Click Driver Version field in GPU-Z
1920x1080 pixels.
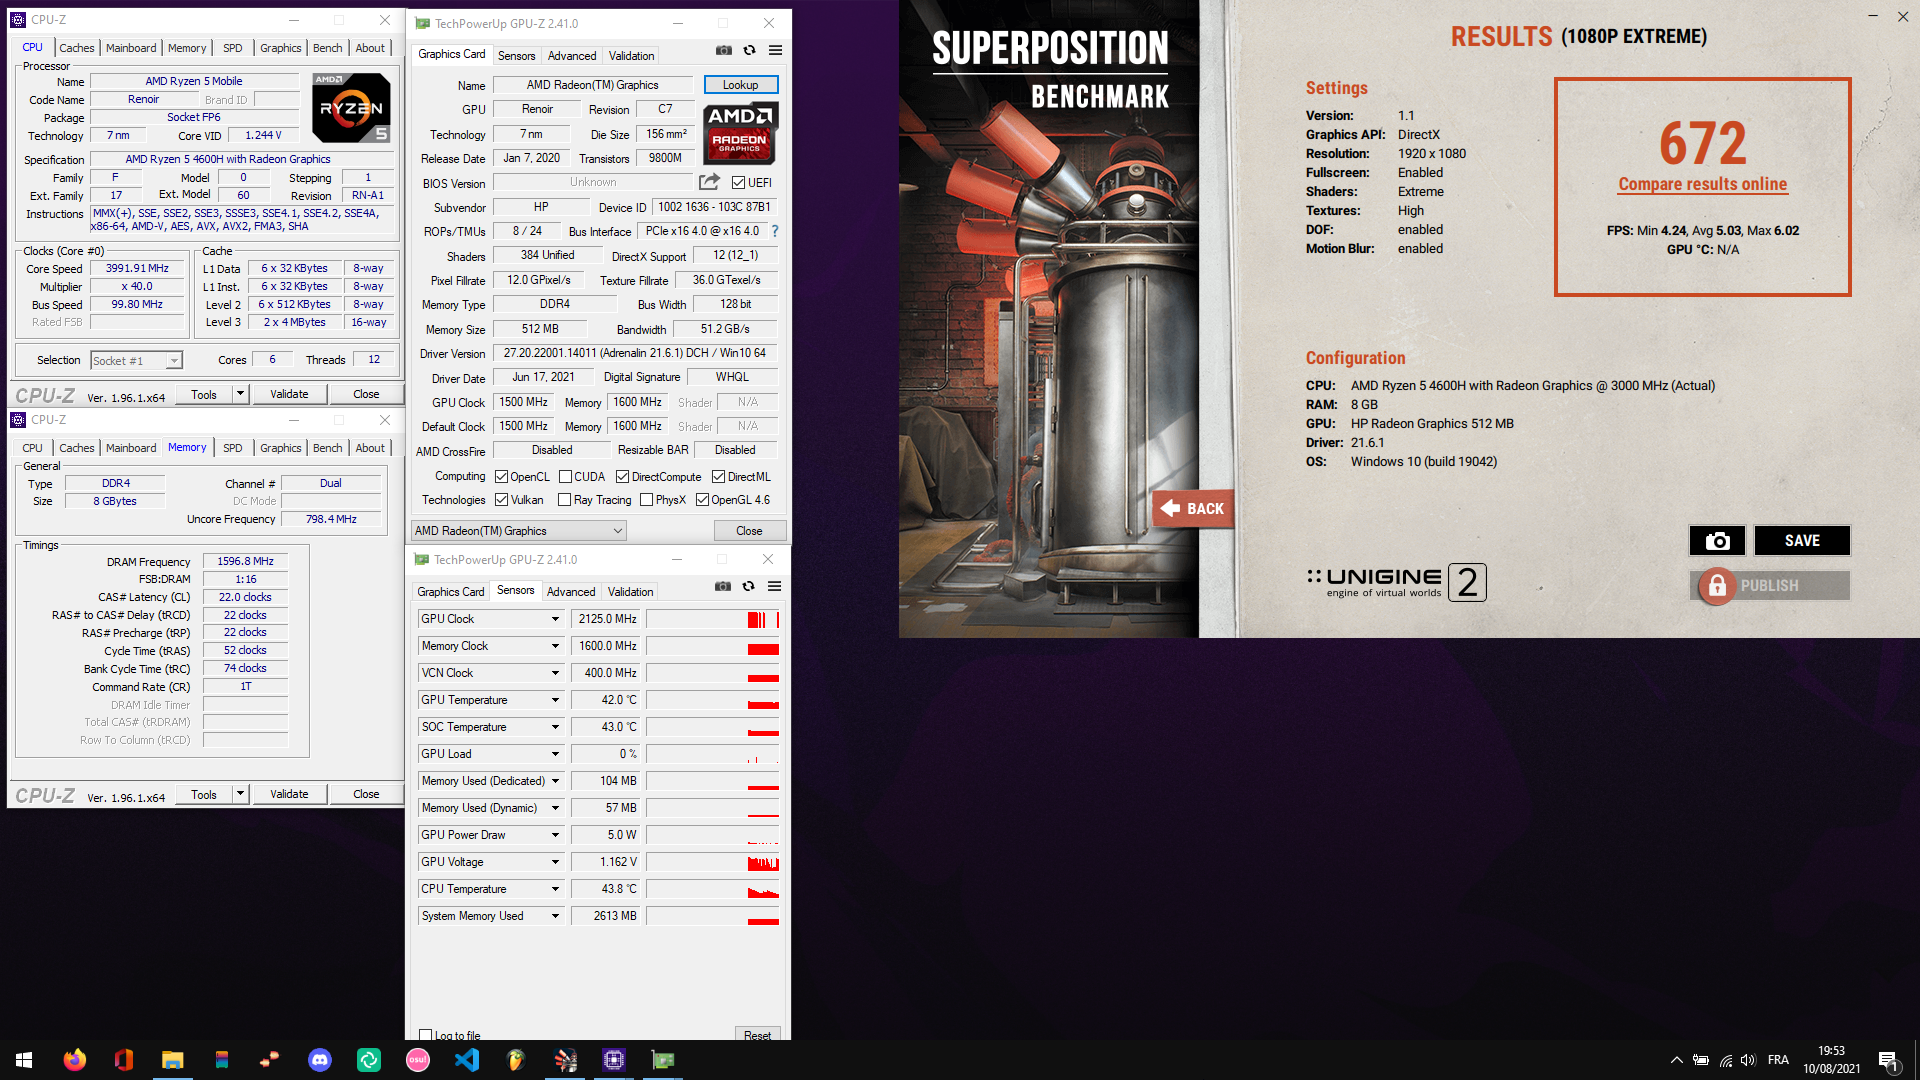pos(634,353)
